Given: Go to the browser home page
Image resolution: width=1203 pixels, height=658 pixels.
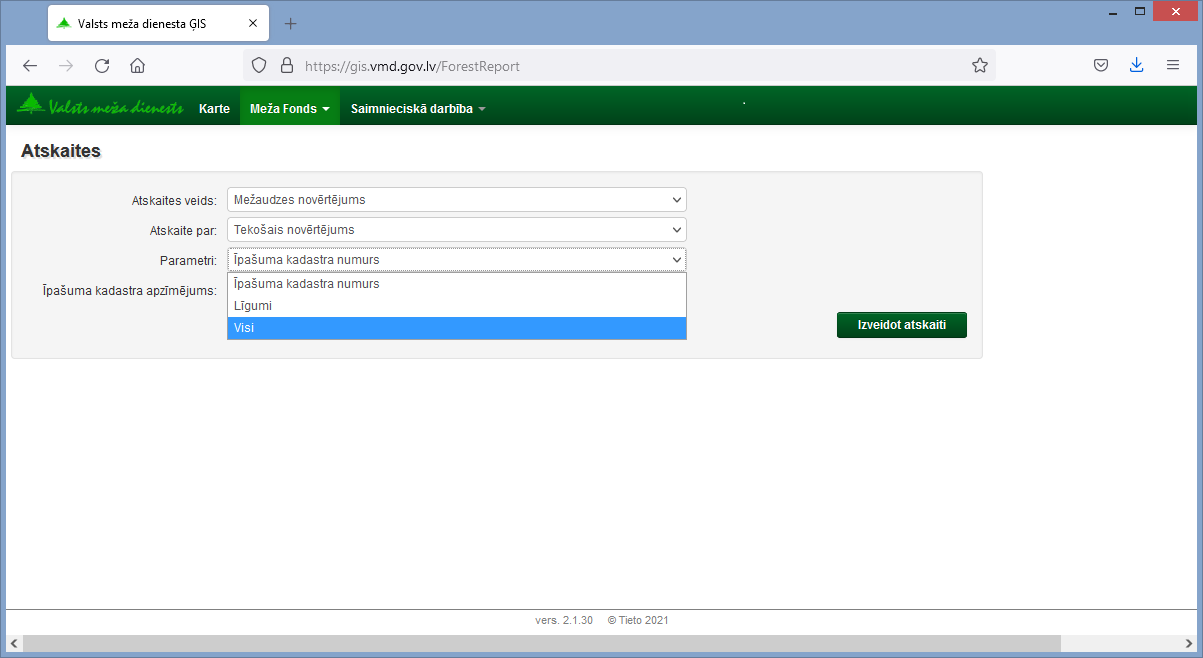Looking at the screenshot, I should click(137, 65).
